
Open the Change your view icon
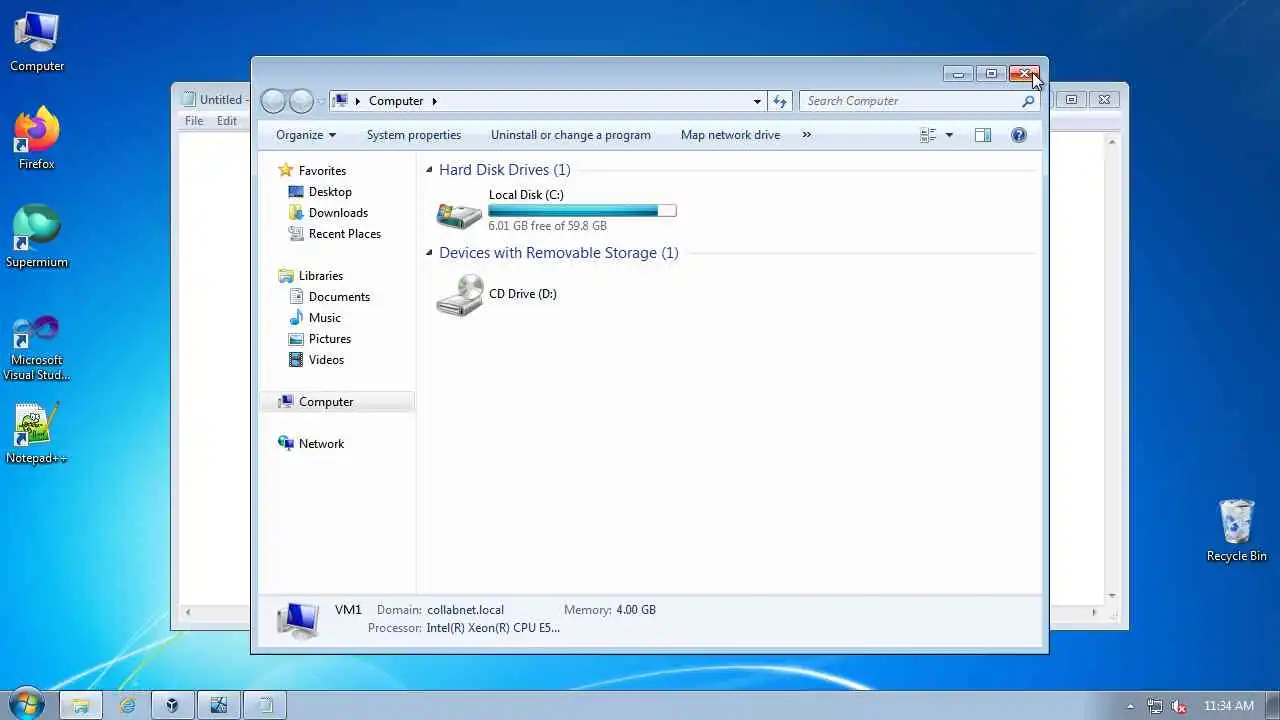[928, 135]
